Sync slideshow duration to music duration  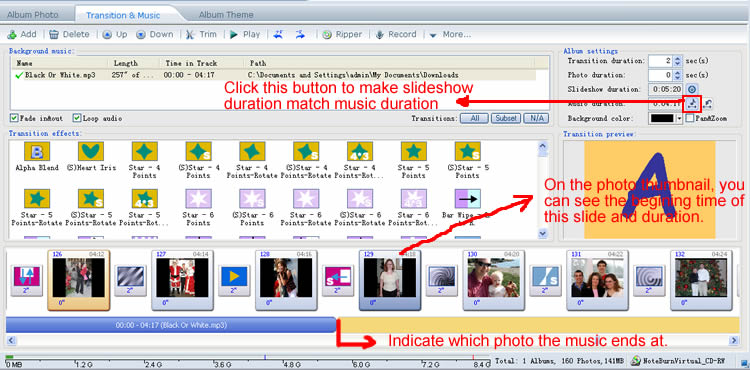coord(691,104)
